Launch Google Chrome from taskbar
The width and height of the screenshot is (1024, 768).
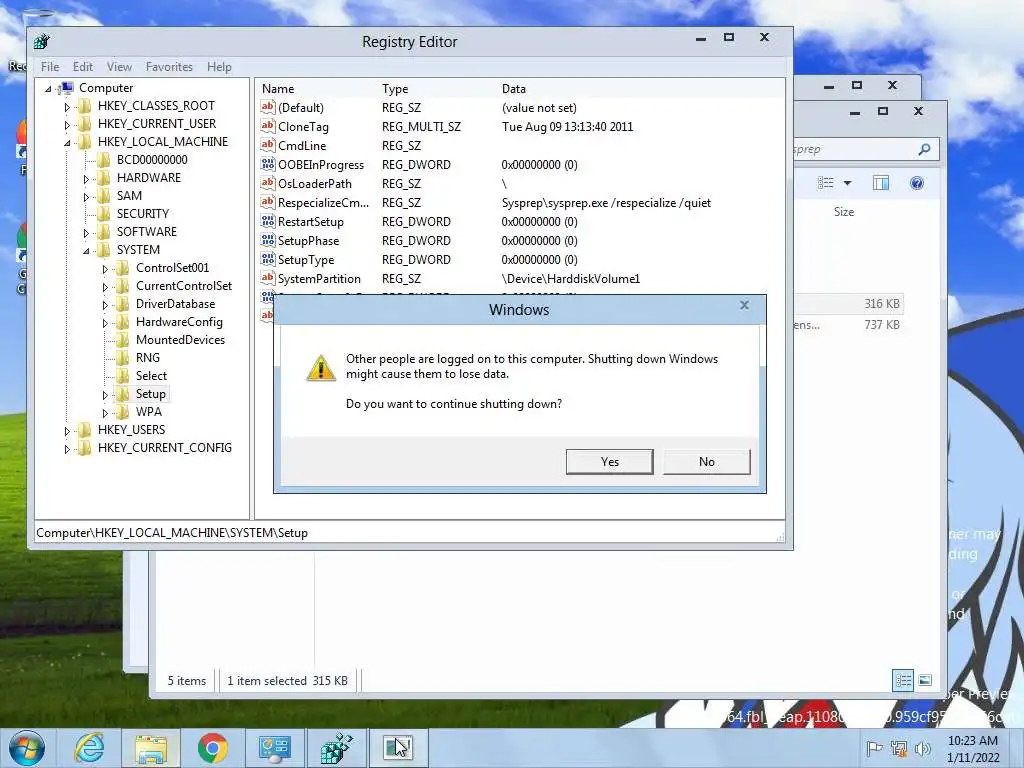pos(213,748)
